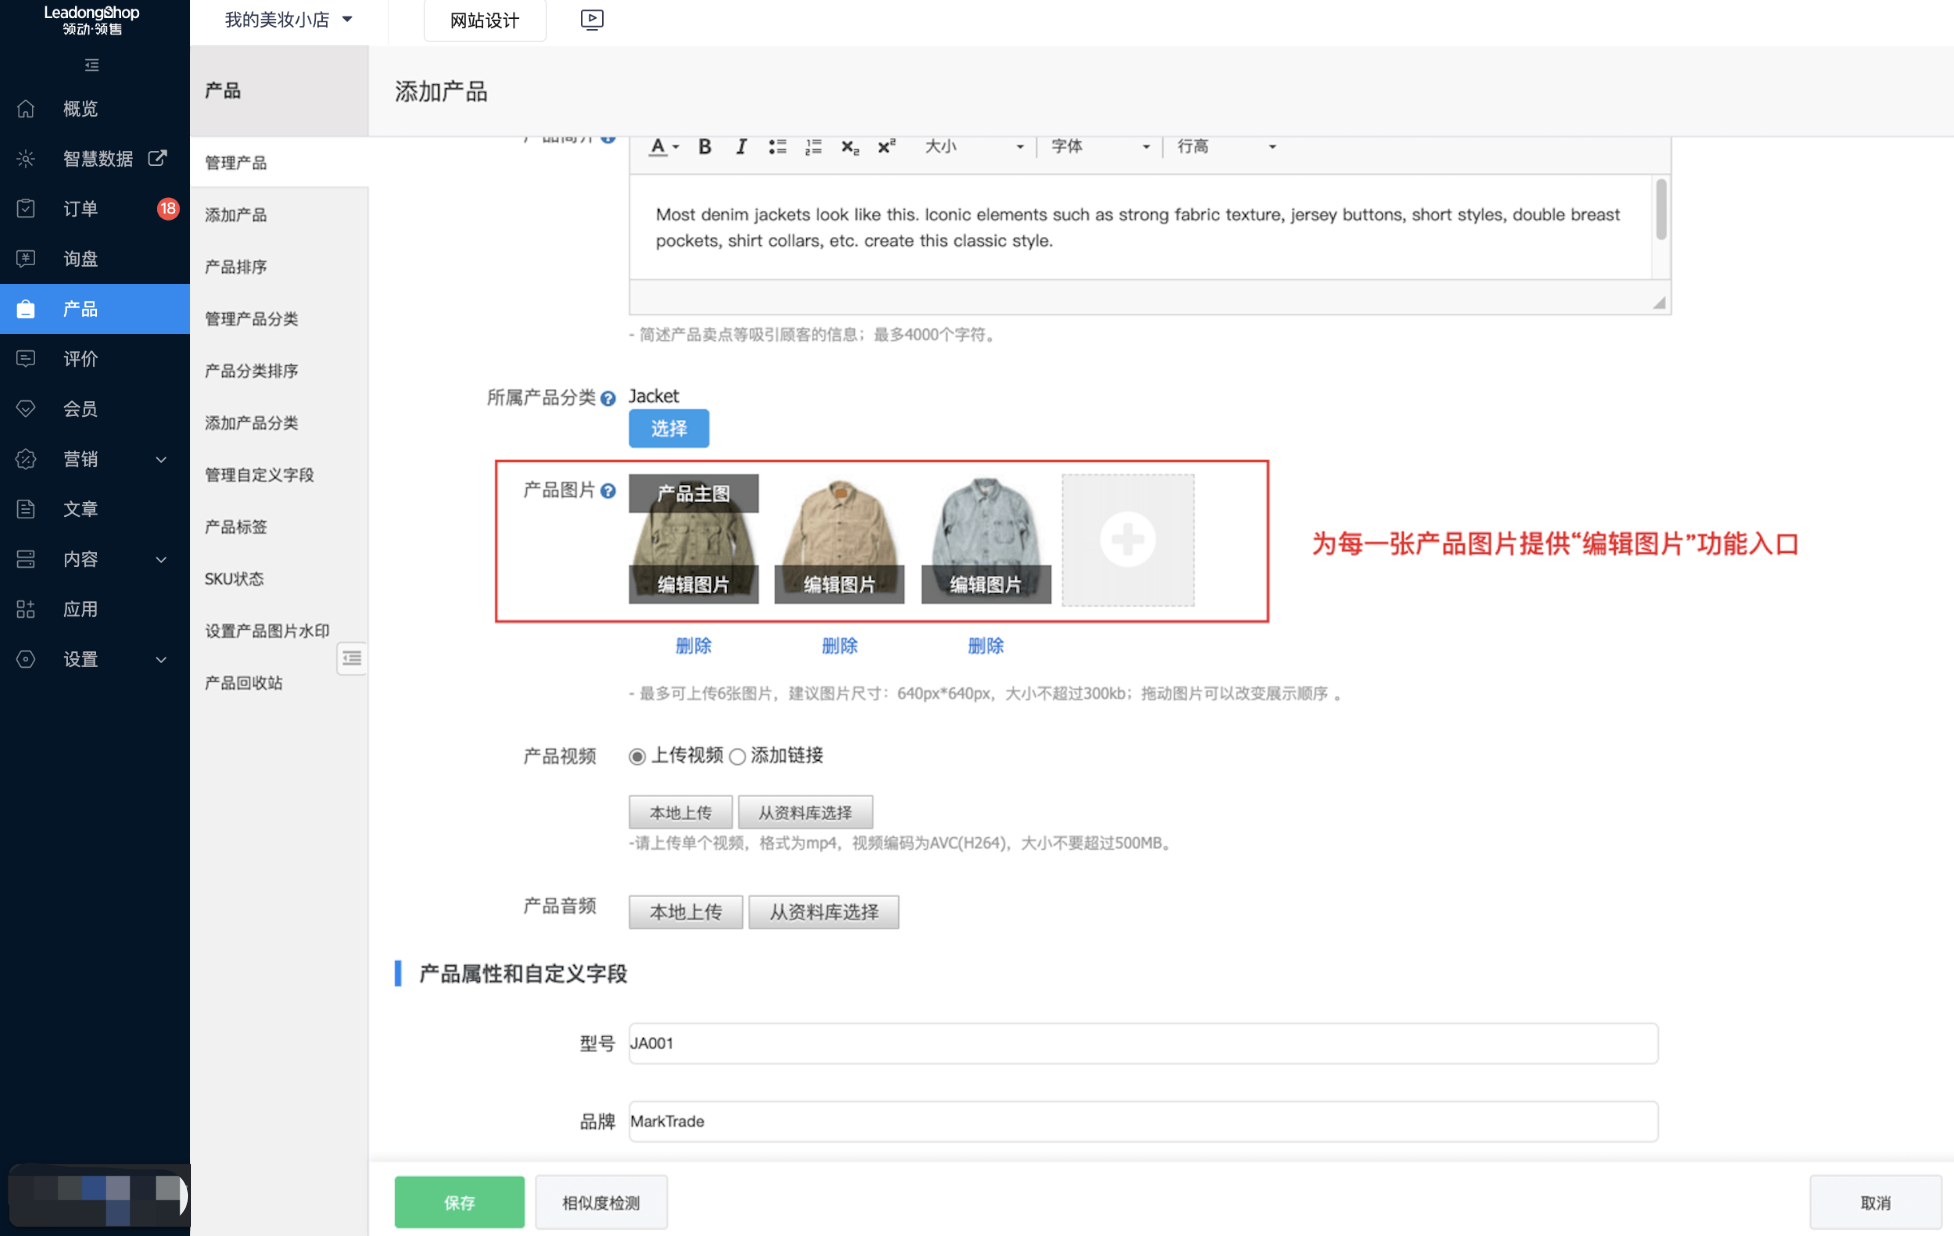Delete the first product image via 删除
The image size is (1954, 1236).
click(693, 645)
